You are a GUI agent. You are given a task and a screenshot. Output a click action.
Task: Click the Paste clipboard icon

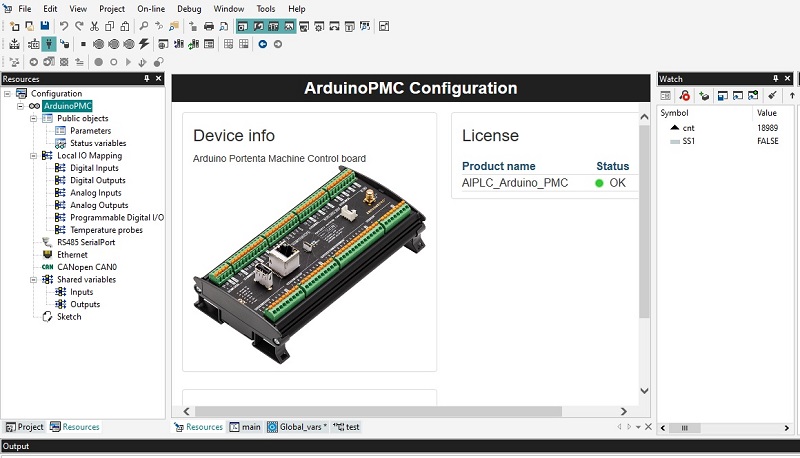(x=124, y=27)
